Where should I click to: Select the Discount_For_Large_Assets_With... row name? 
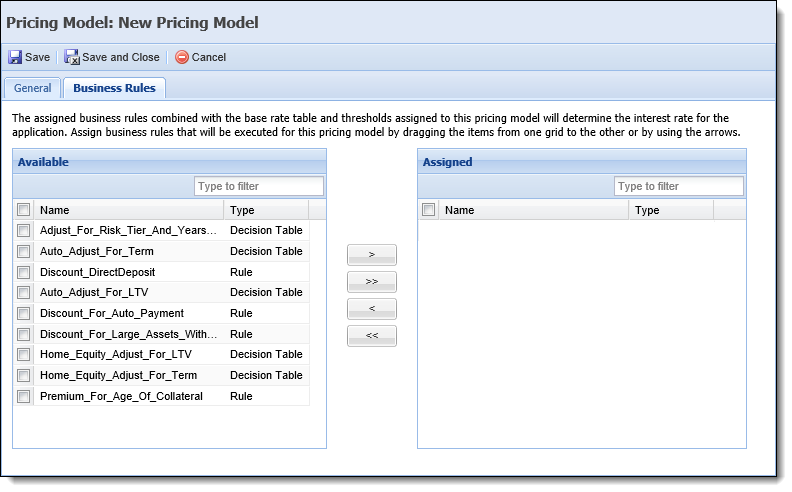tap(128, 334)
